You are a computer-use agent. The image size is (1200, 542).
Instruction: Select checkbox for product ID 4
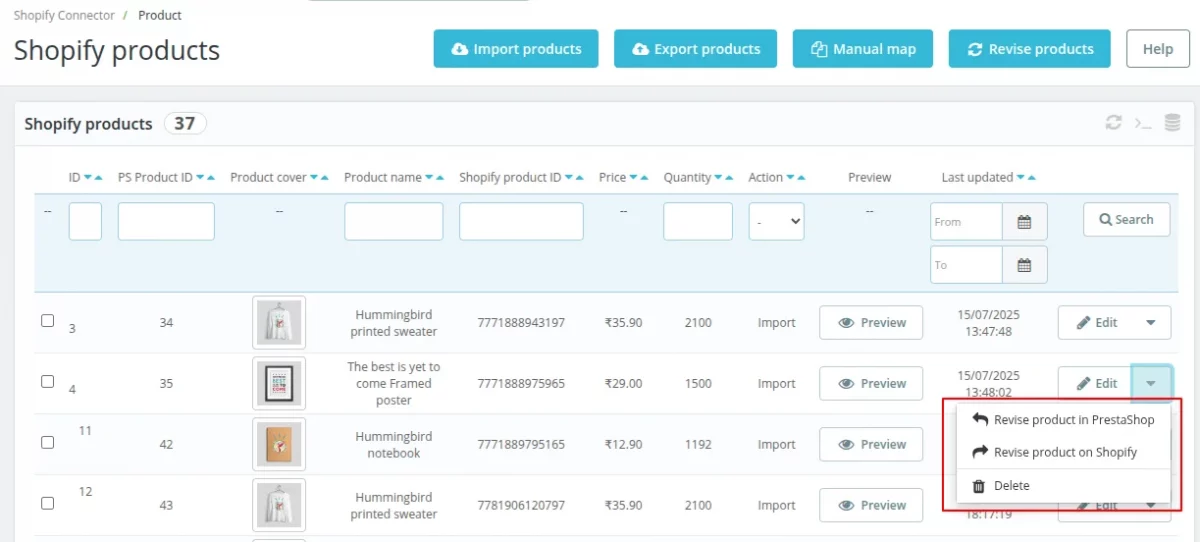(x=47, y=381)
